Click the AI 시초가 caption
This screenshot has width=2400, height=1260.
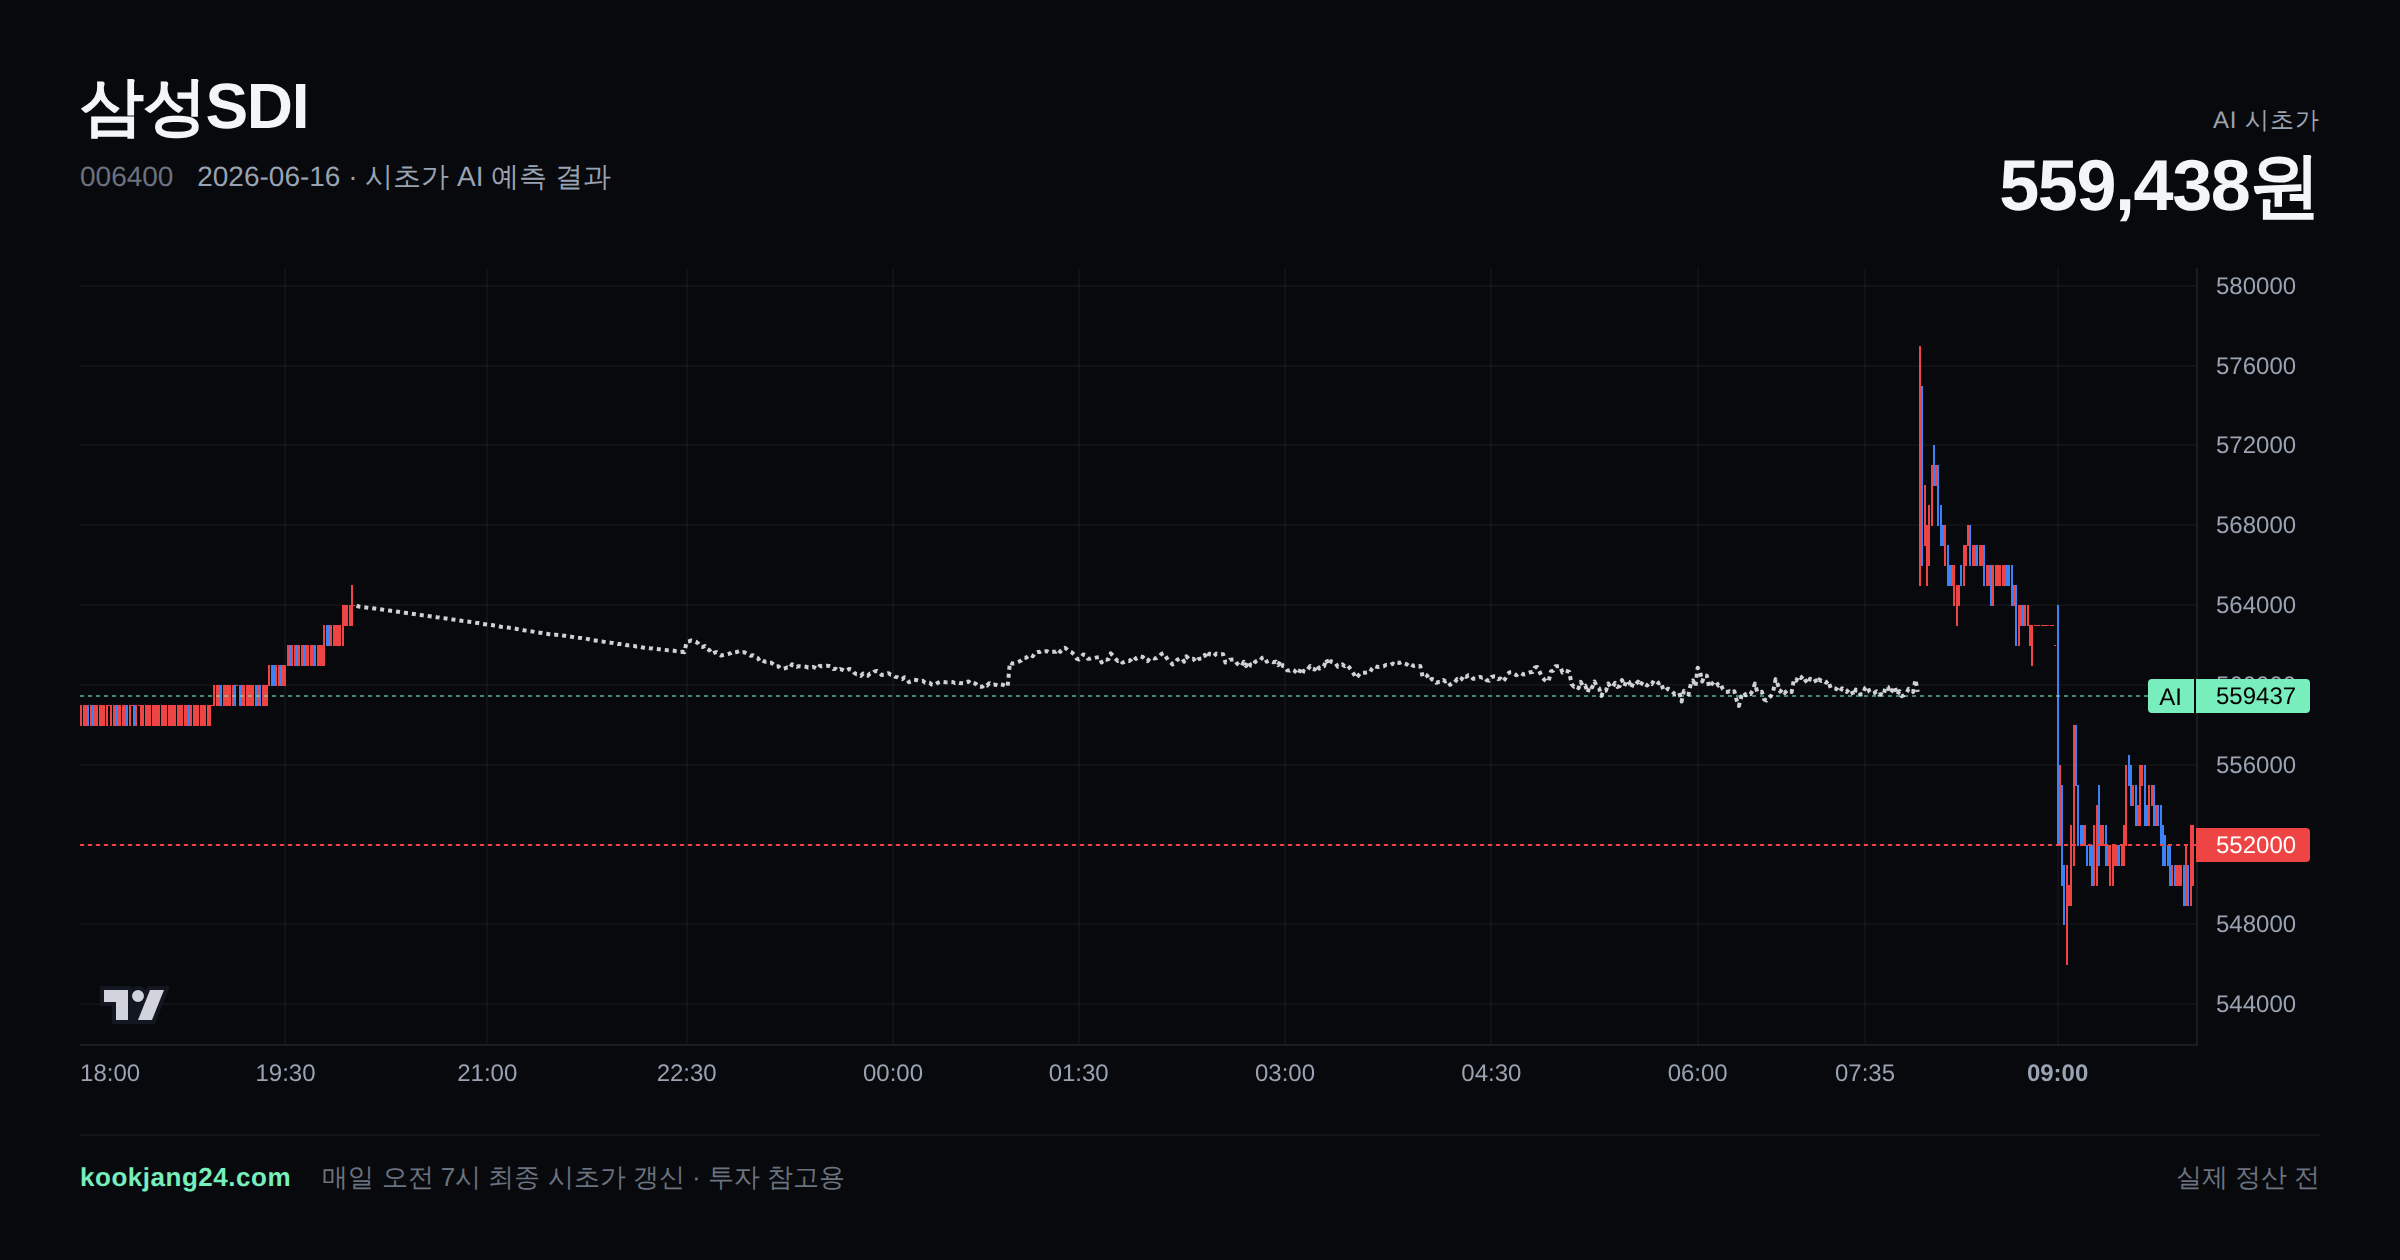[x=2265, y=120]
